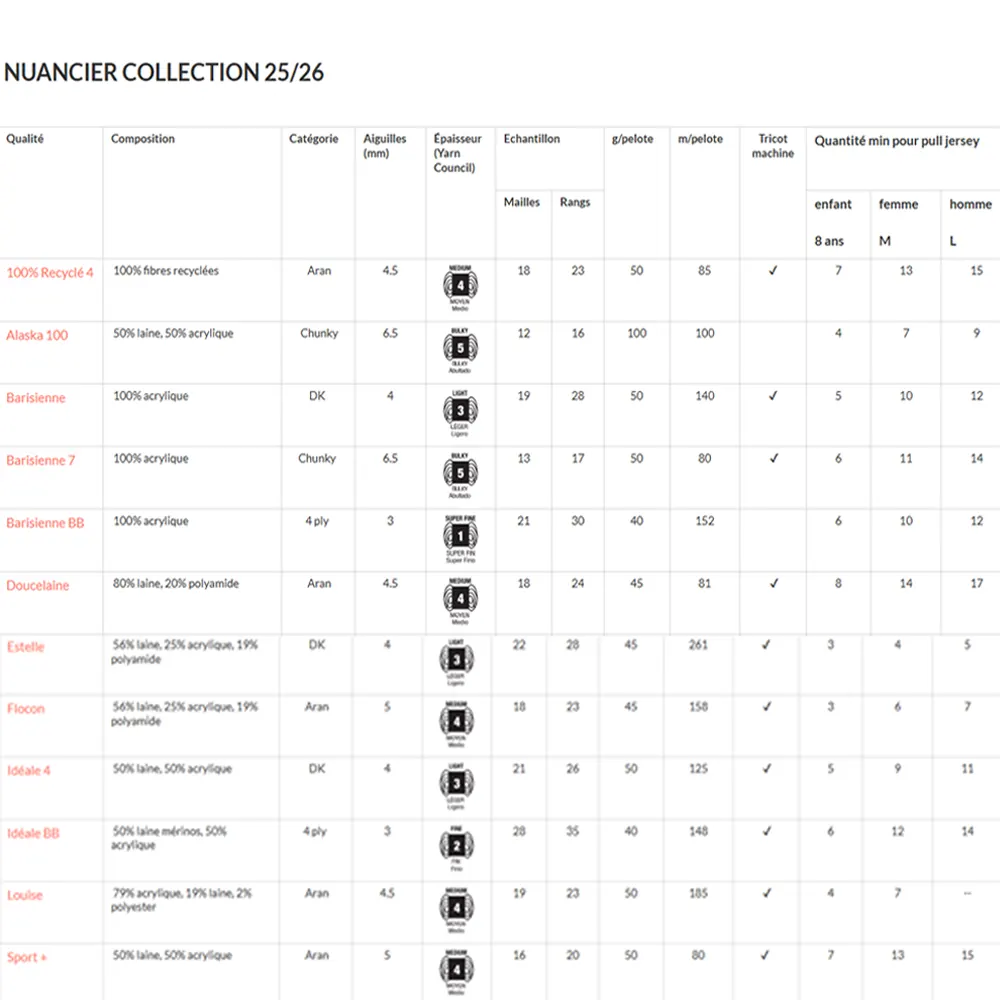Click the Composition column header
Screen dimensions: 1000x1000
pyautogui.click(x=143, y=138)
